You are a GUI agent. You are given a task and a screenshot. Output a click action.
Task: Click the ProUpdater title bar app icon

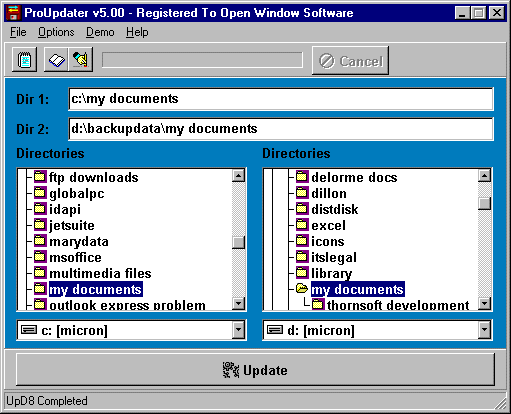(13, 13)
